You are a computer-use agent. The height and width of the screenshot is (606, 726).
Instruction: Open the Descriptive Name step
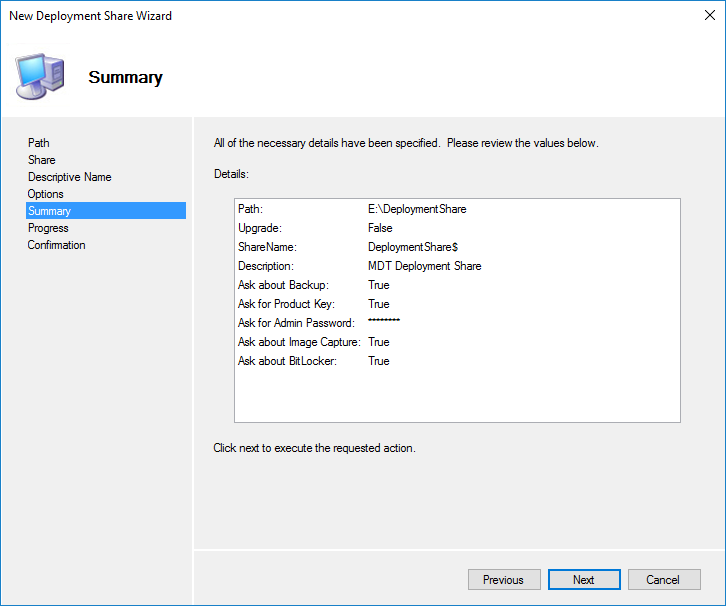(70, 177)
